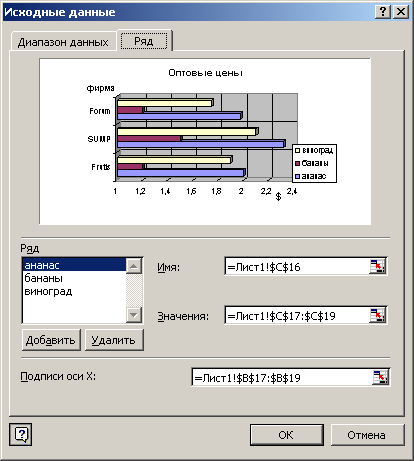Click the series list scroll up arrow
The width and height of the screenshot is (414, 461).
tap(134, 266)
